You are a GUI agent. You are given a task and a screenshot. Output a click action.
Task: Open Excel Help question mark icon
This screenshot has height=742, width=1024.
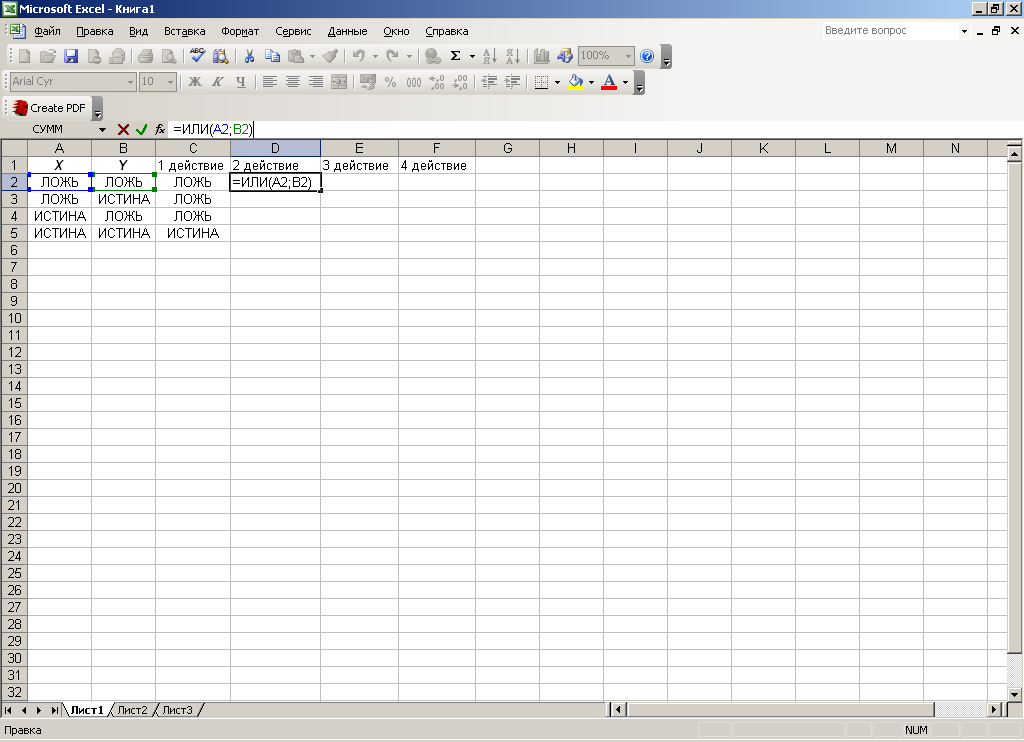pyautogui.click(x=647, y=56)
